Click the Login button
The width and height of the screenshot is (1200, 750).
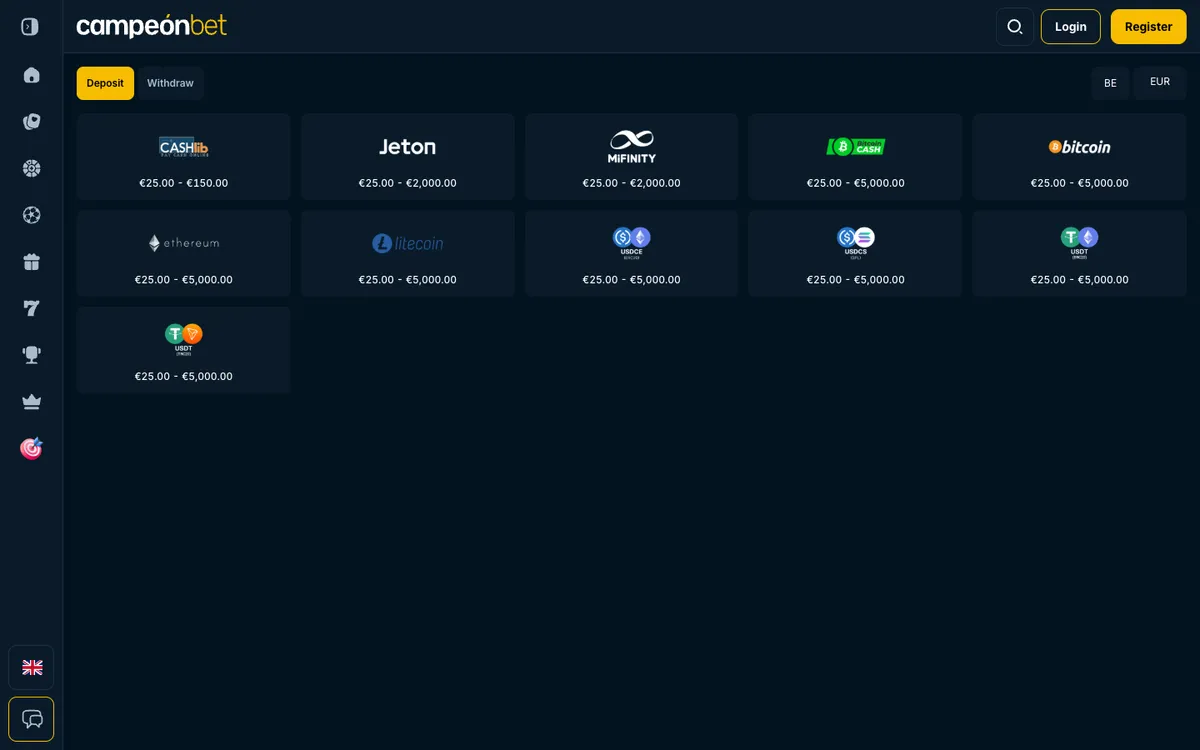point(1070,27)
